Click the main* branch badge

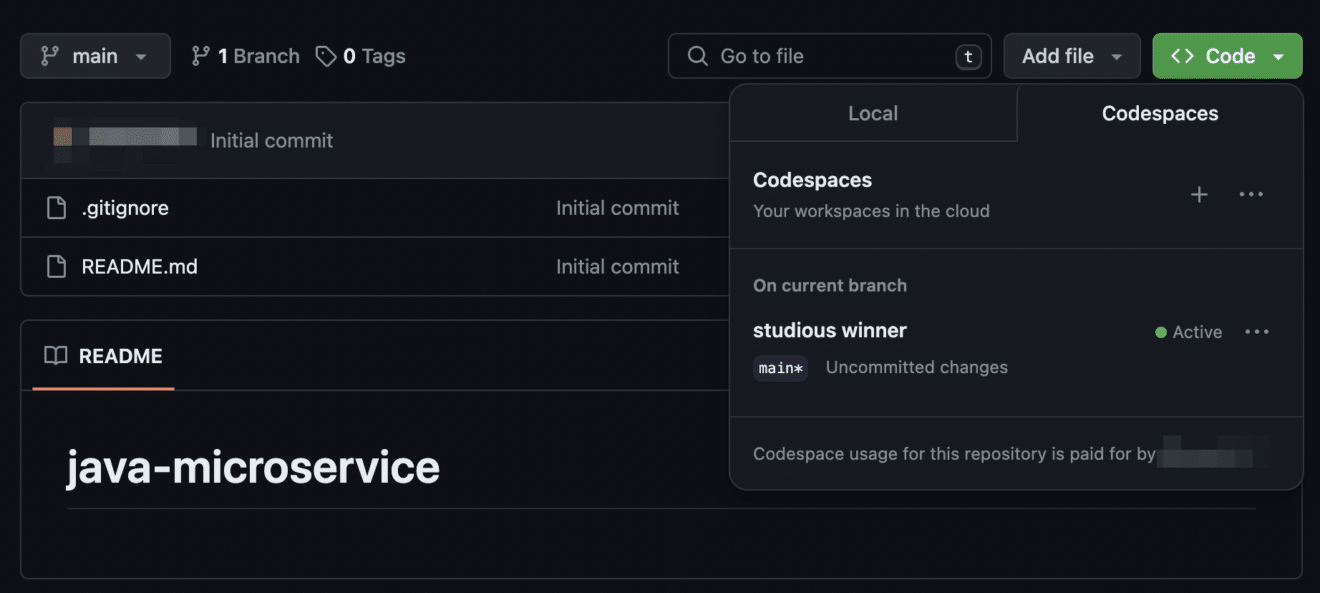780,368
